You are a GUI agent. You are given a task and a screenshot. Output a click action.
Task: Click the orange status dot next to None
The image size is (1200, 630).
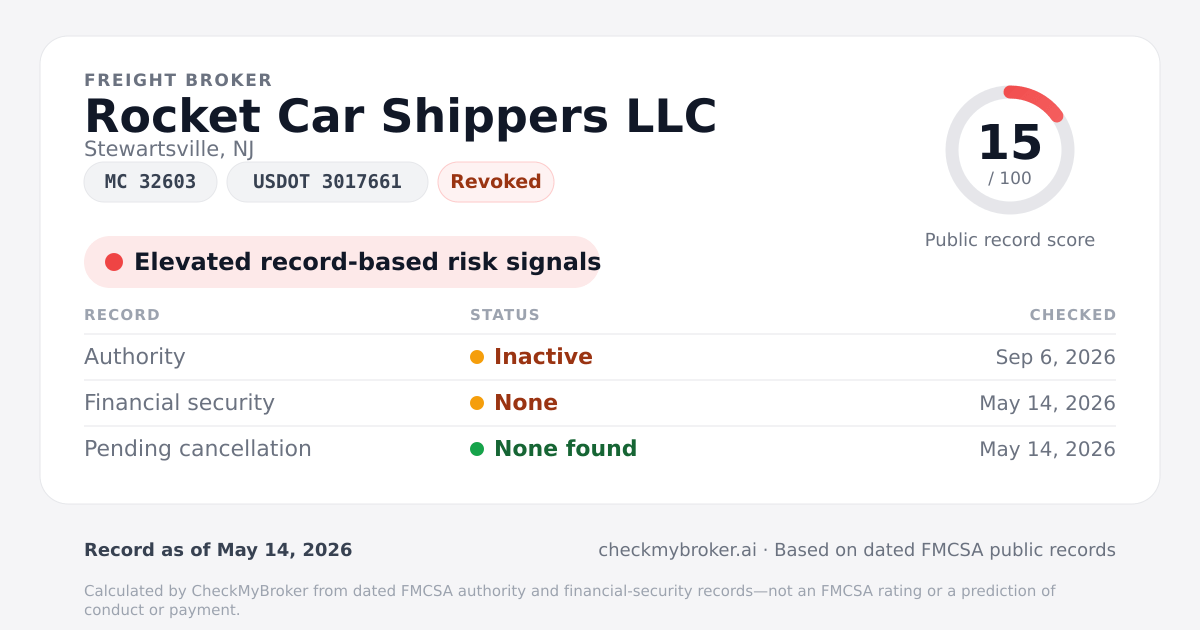[477, 403]
